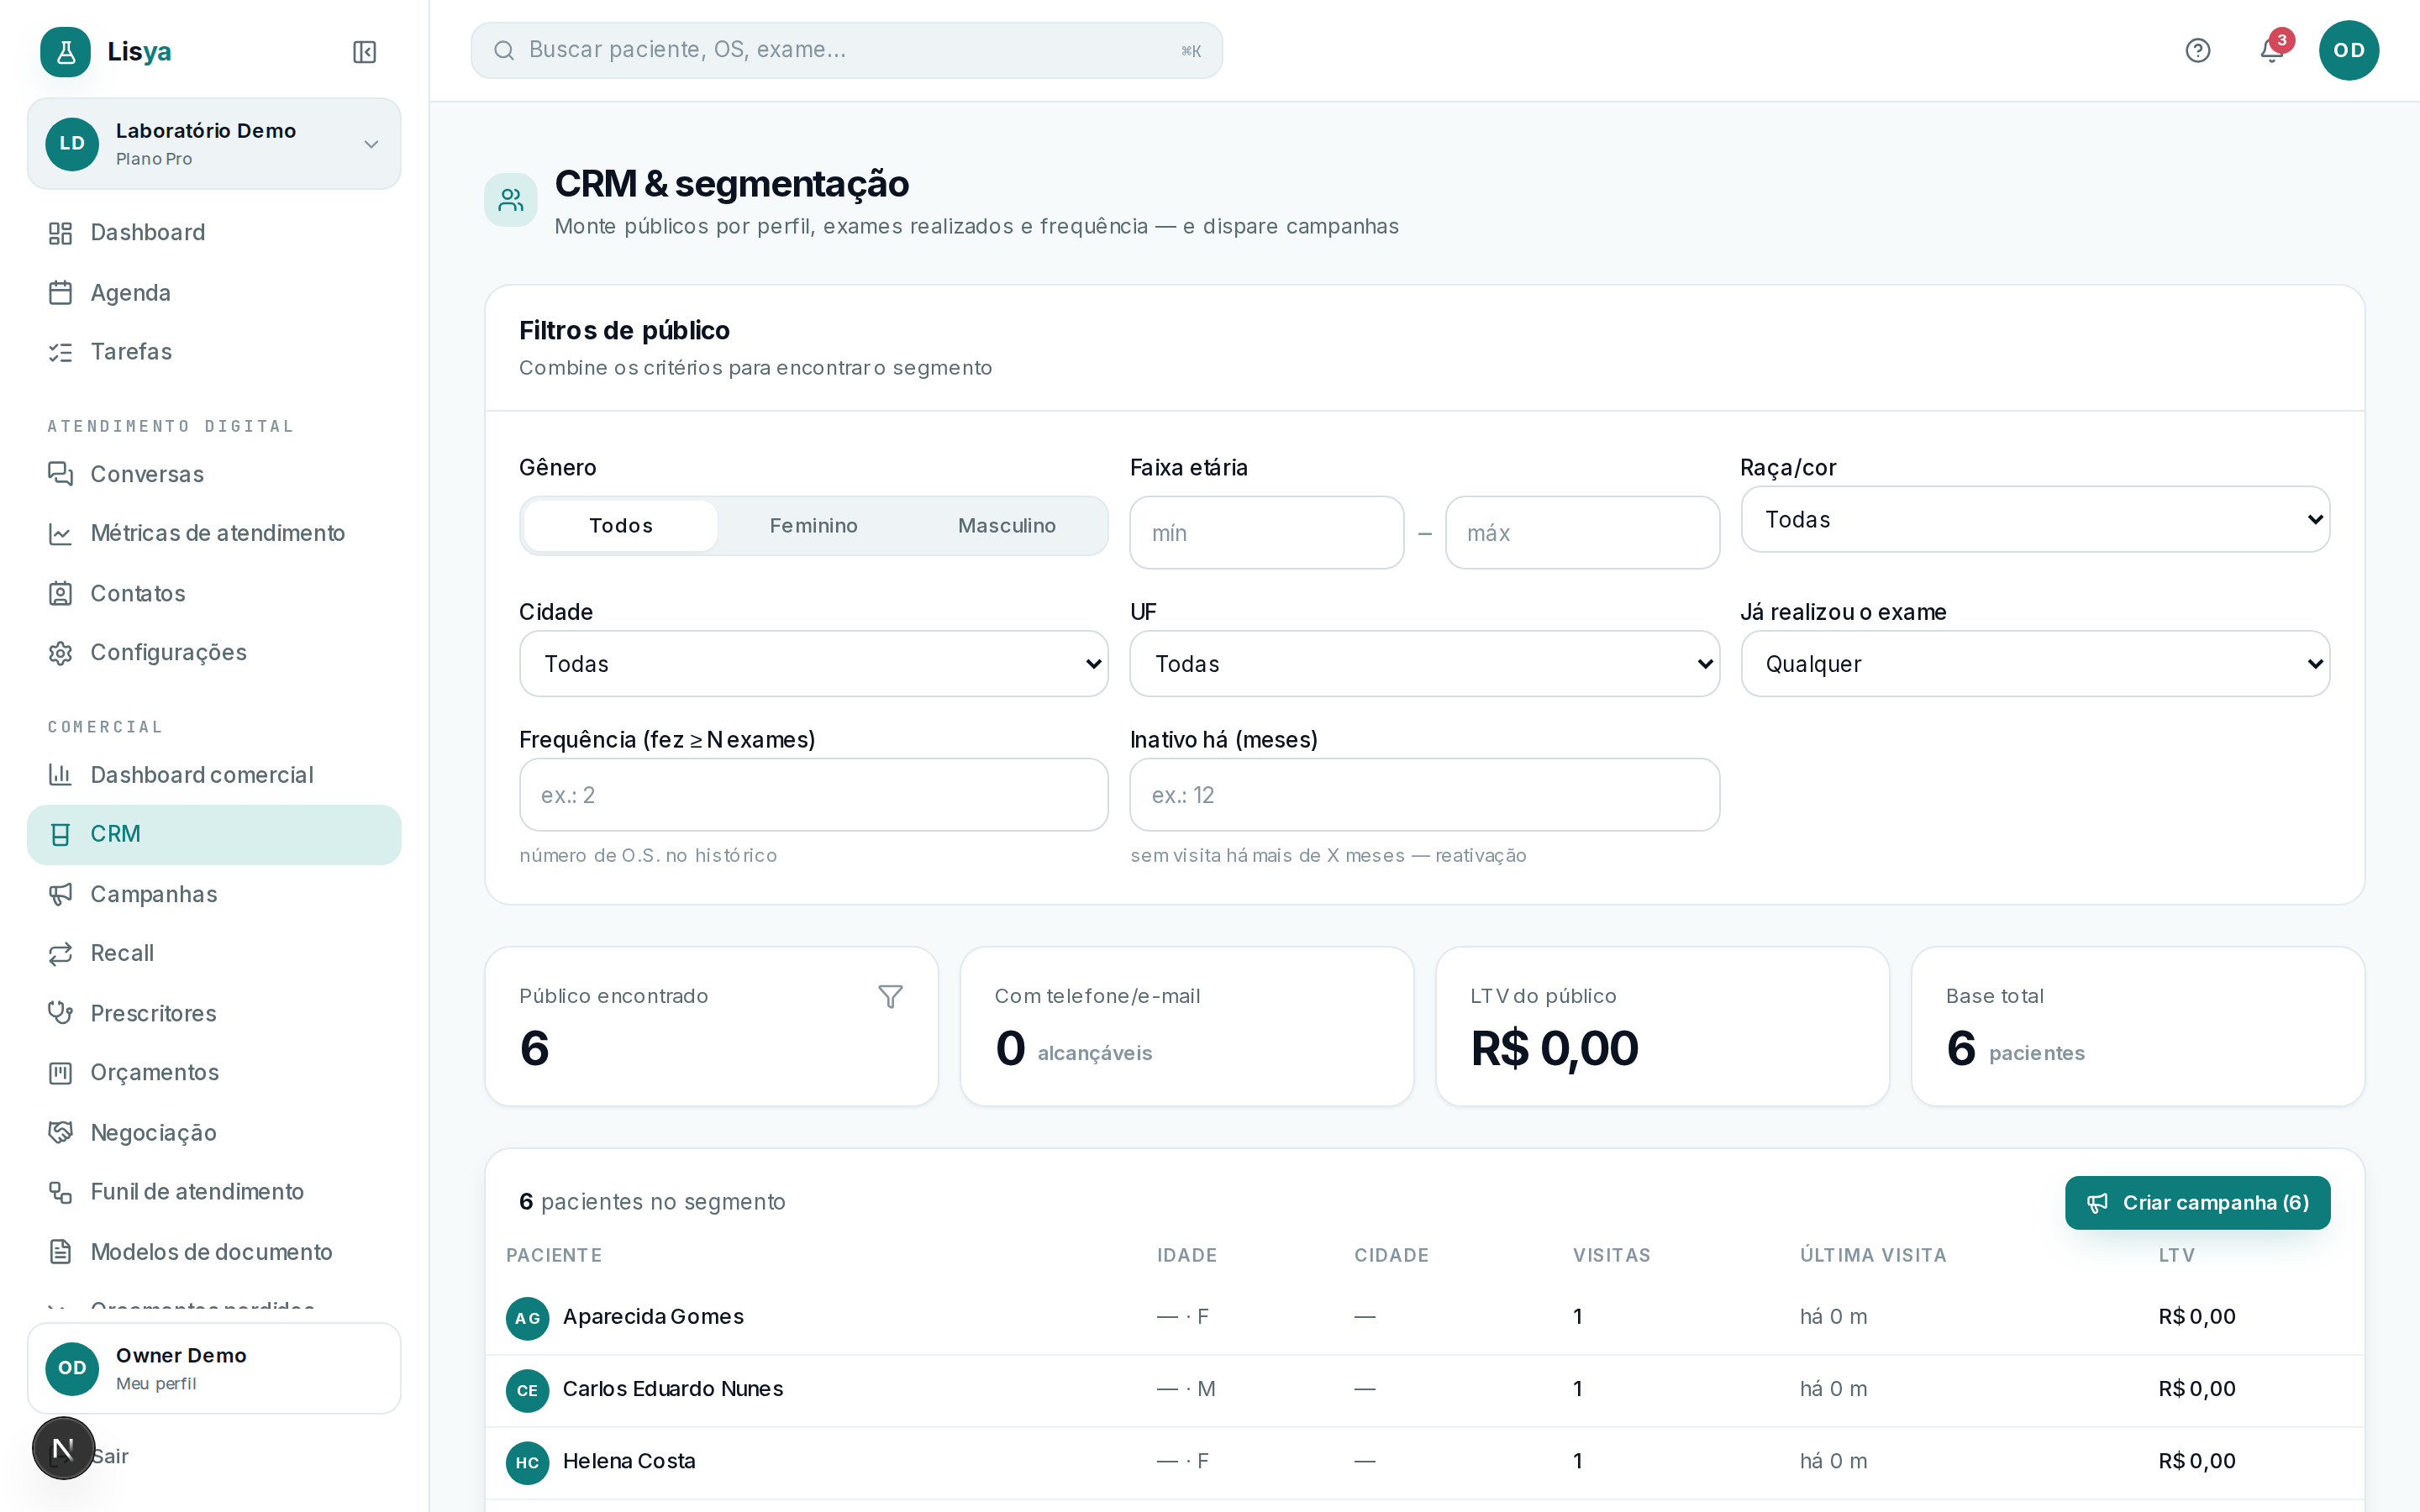Click the LTV column header
This screenshot has width=2420, height=1512.
2176,1255
